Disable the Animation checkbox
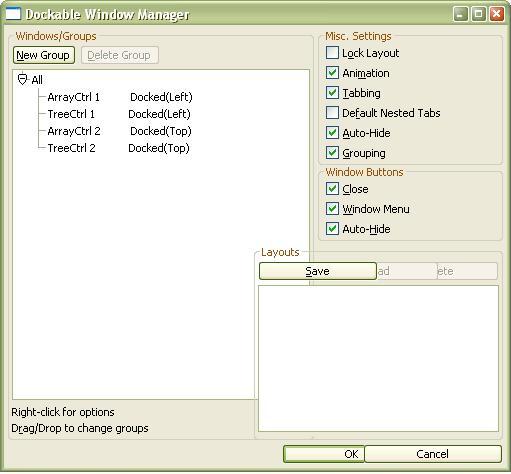The height and width of the screenshot is (474, 511). click(x=332, y=73)
